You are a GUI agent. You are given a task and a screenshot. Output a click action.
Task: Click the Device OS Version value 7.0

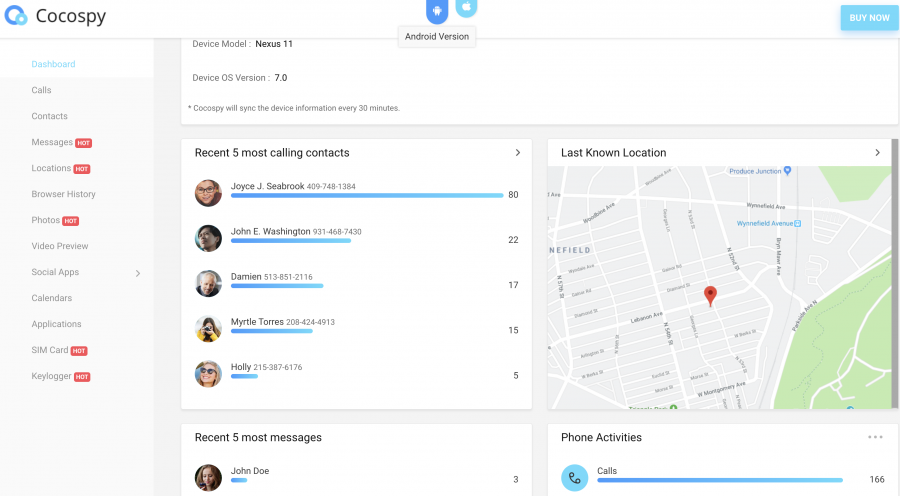(281, 78)
